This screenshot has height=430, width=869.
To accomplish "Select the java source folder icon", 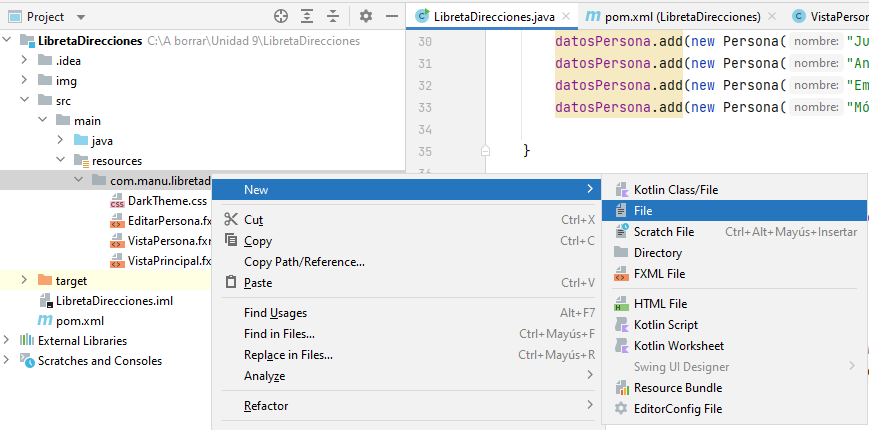I will (x=81, y=140).
